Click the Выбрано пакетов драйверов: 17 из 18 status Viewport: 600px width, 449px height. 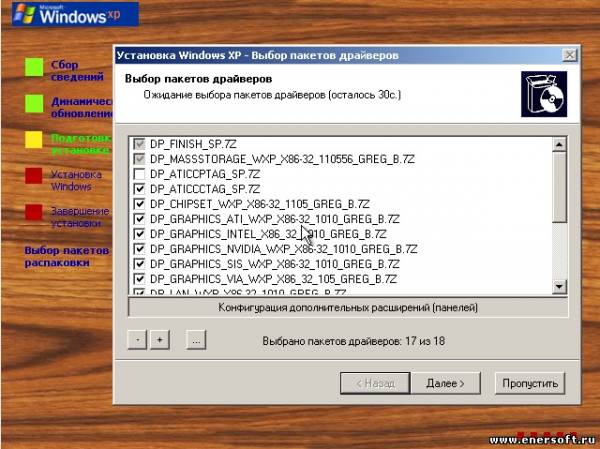coord(354,341)
